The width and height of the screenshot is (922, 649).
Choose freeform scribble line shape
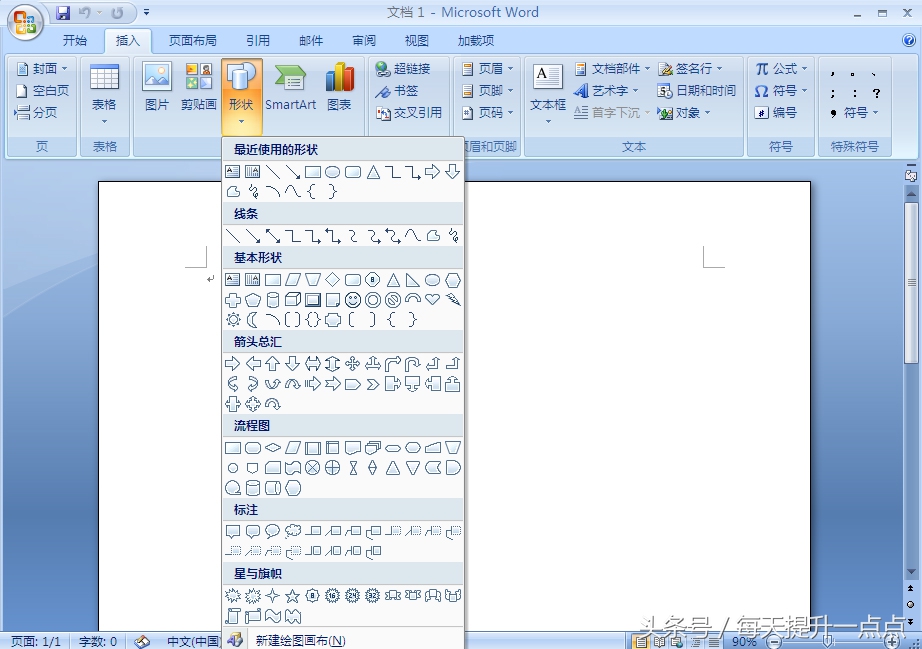pyautogui.click(x=453, y=236)
